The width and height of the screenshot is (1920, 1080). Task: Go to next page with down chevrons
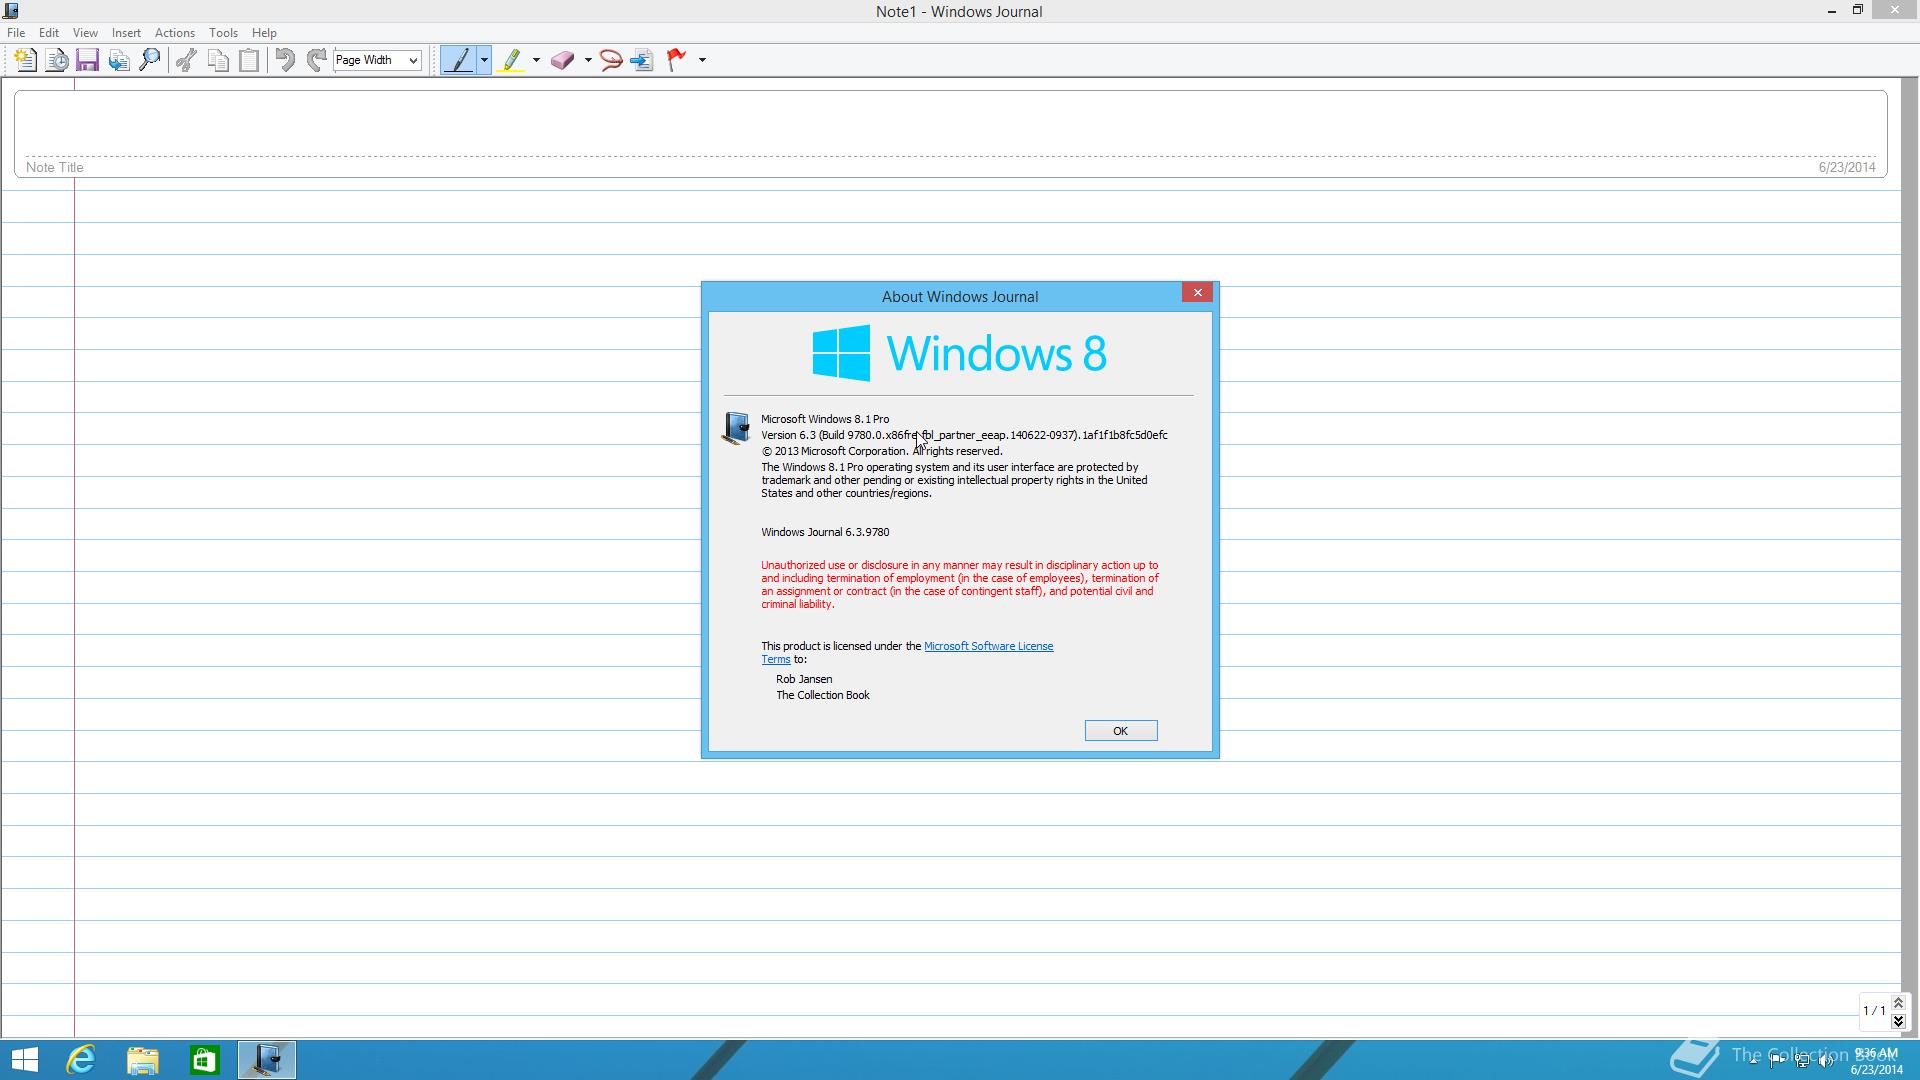(1898, 1021)
